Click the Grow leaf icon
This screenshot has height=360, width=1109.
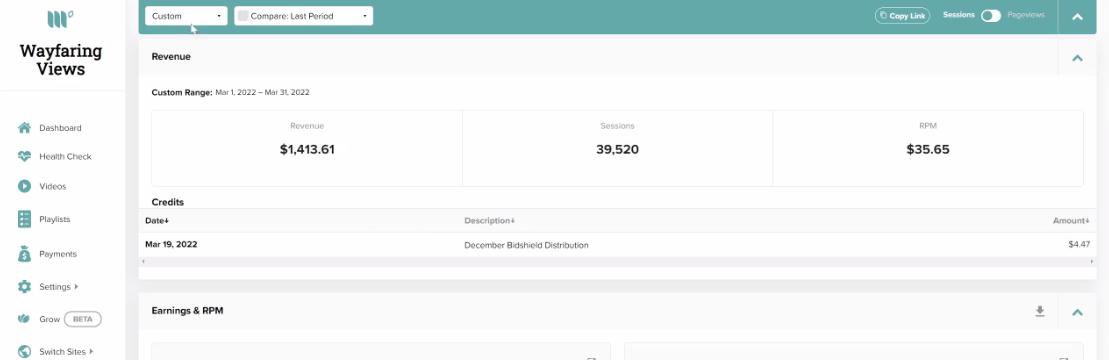25,319
